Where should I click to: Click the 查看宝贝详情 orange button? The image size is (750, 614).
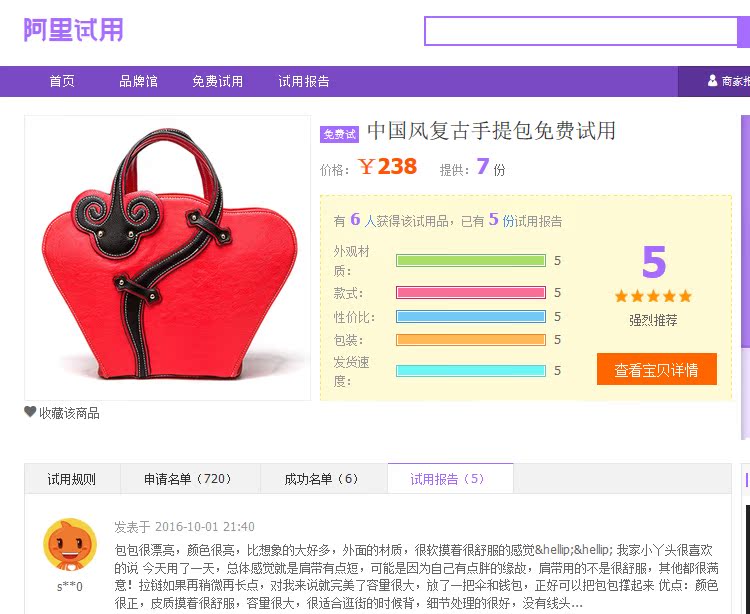coord(657,369)
